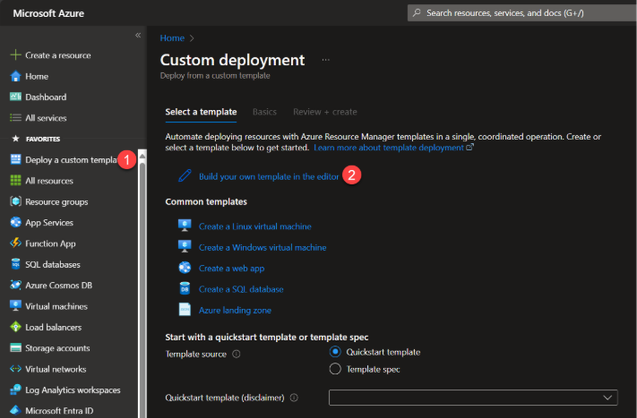The image size is (637, 418).
Task: Click Build your own template in the editor
Action: [269, 177]
